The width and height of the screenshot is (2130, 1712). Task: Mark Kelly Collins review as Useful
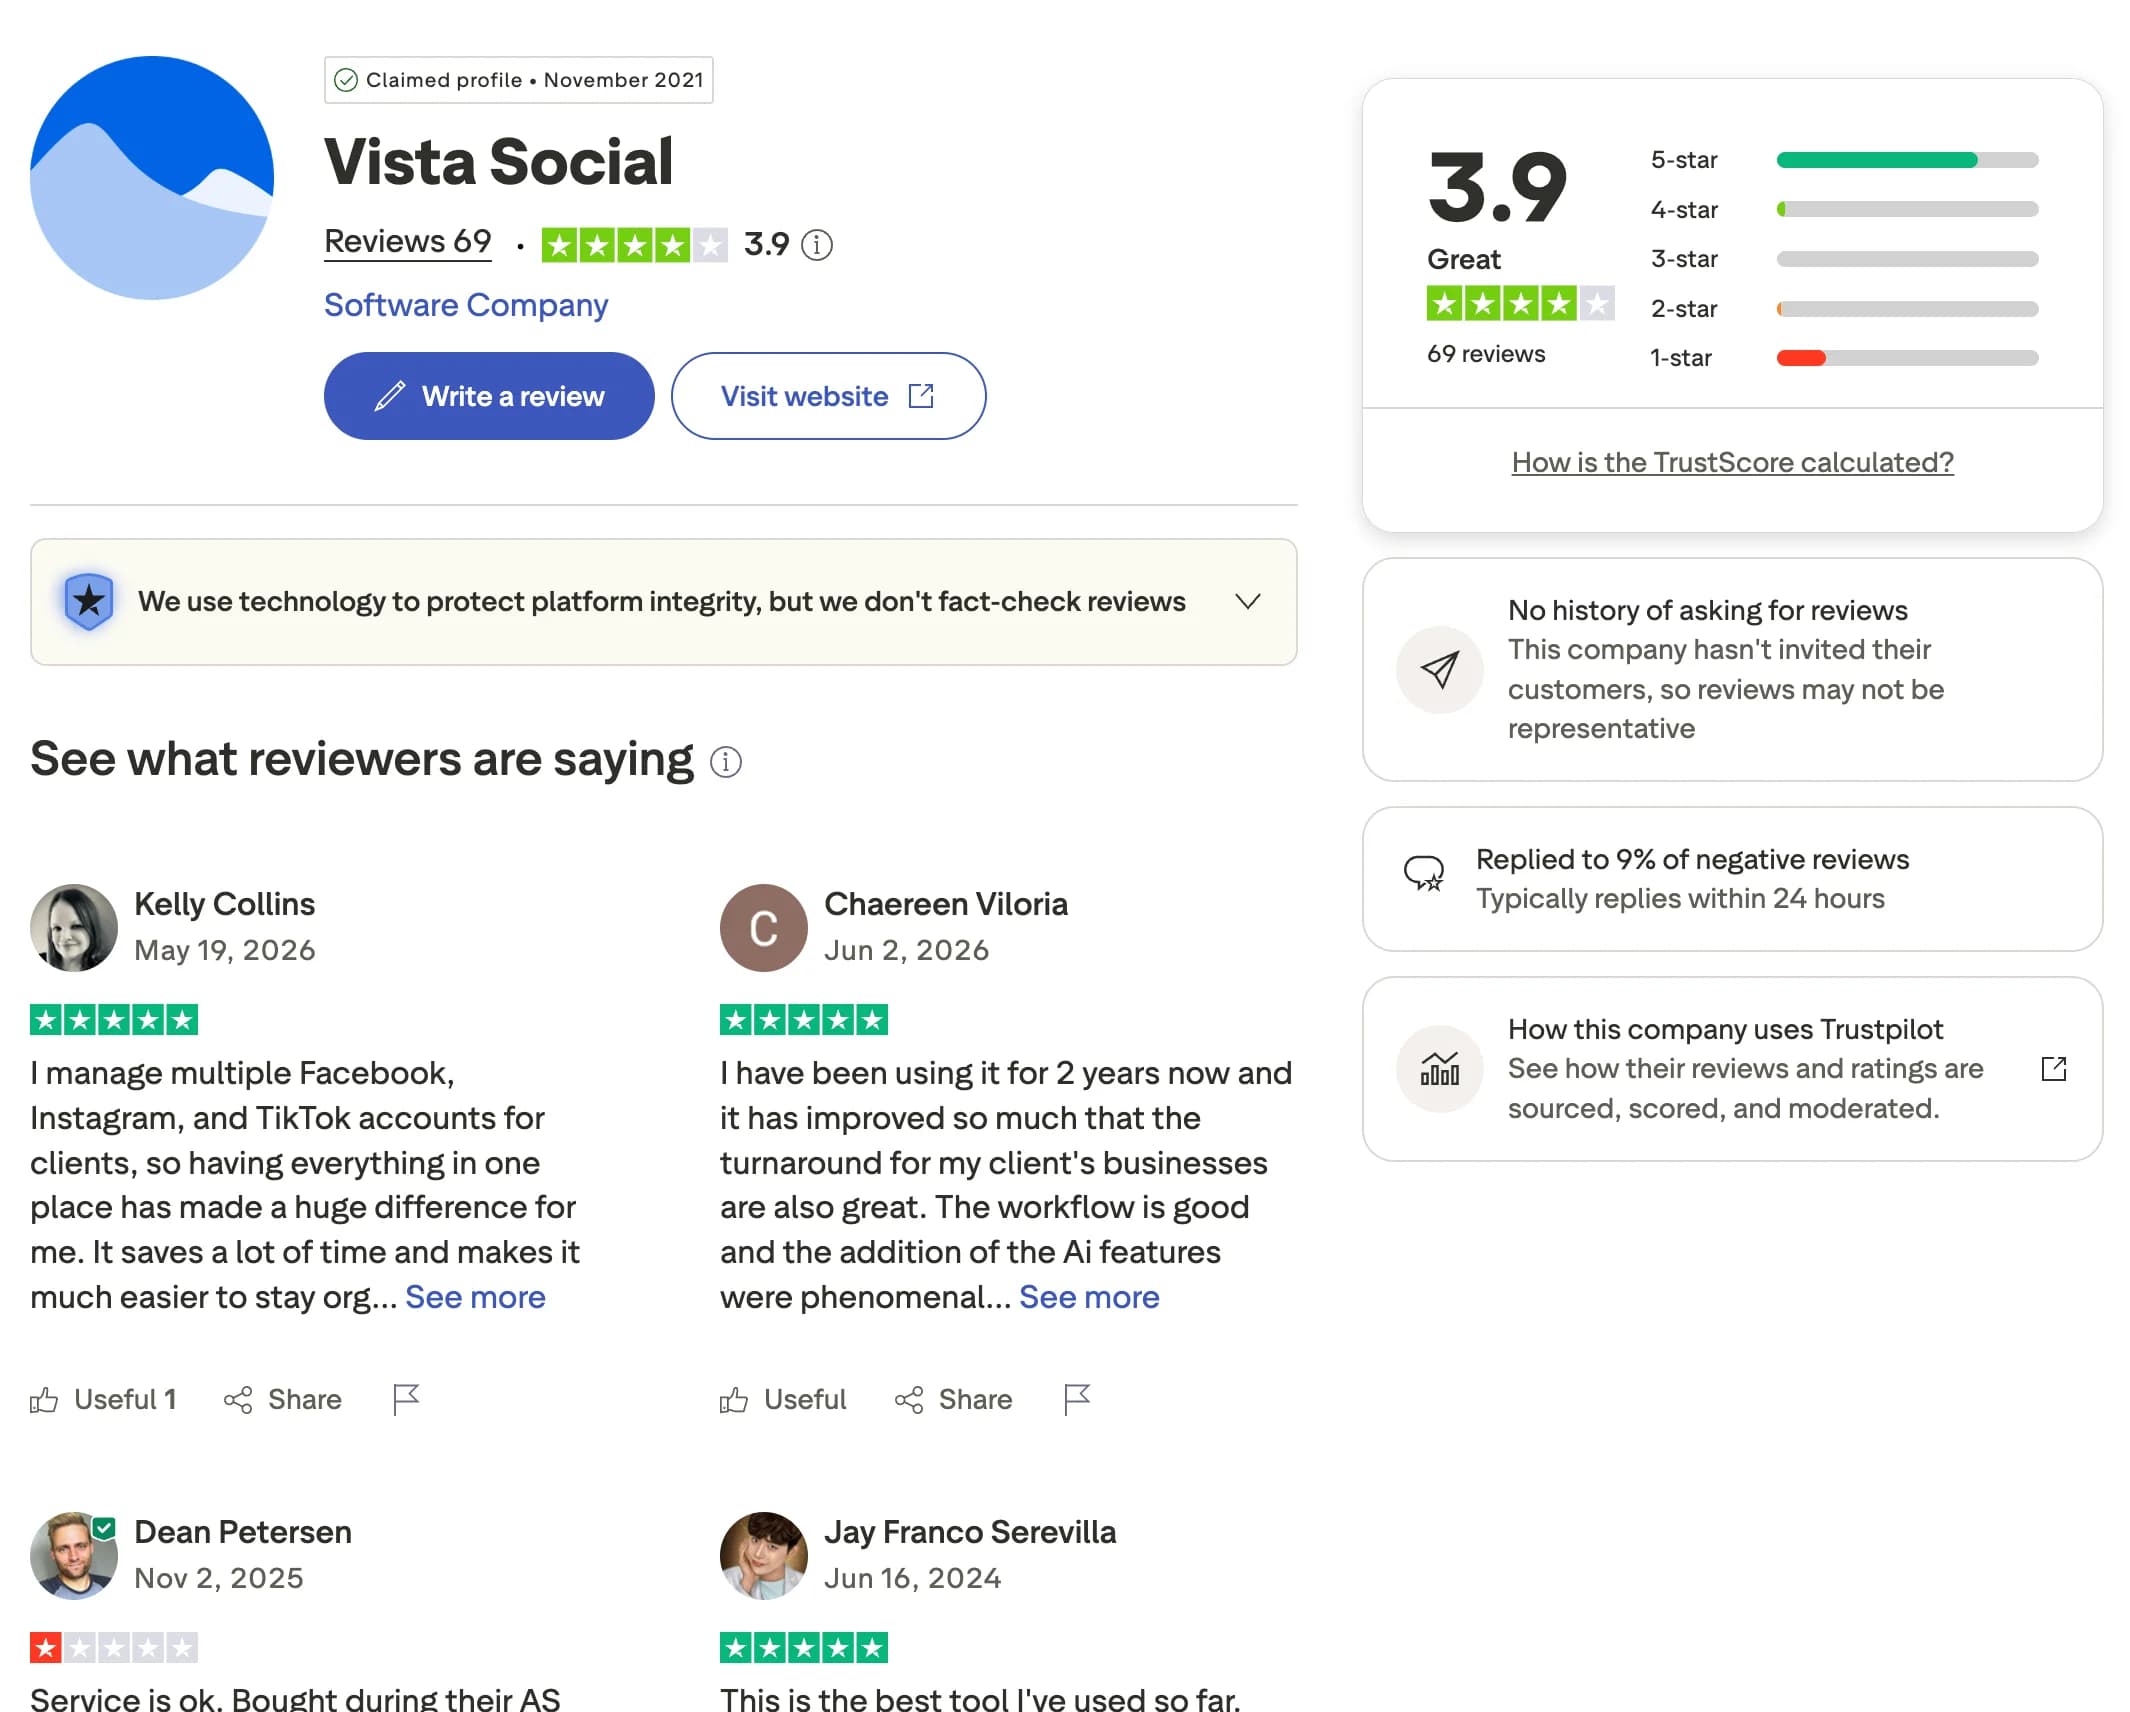click(104, 1399)
